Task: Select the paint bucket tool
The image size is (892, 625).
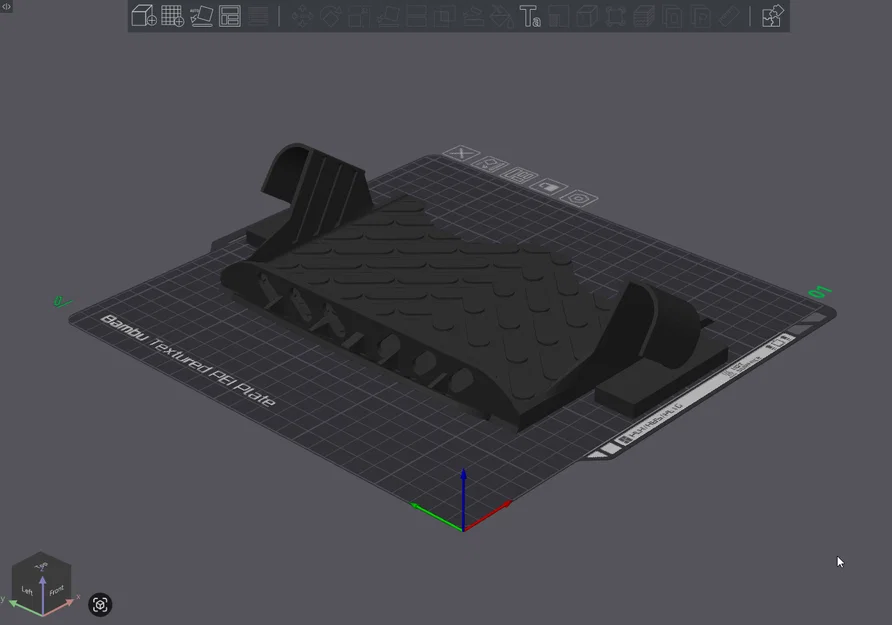Action: pos(501,16)
